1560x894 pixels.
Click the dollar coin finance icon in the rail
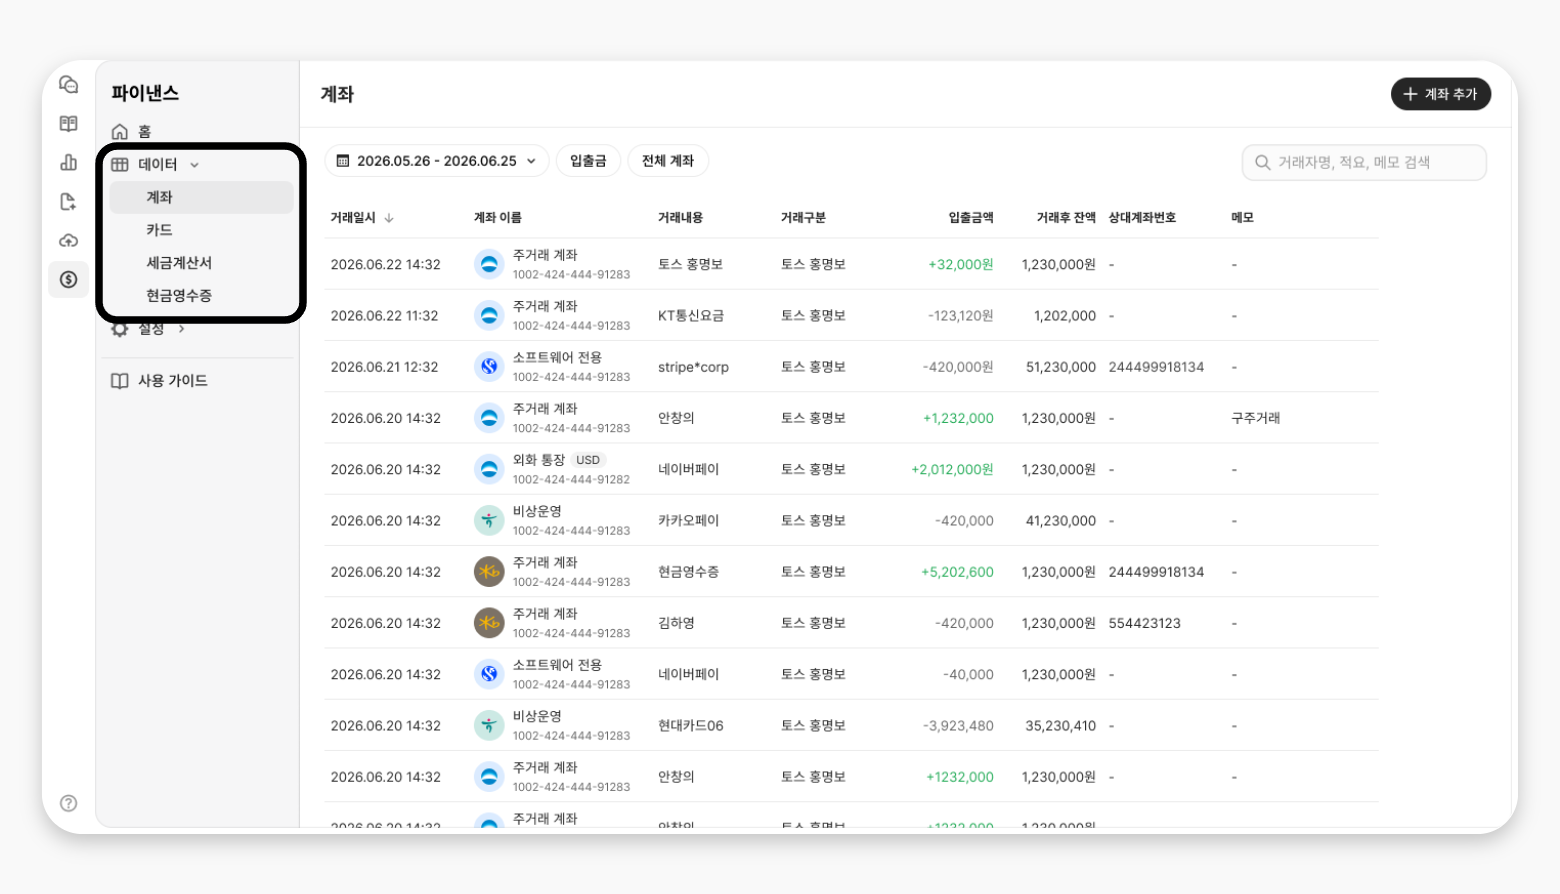[68, 280]
